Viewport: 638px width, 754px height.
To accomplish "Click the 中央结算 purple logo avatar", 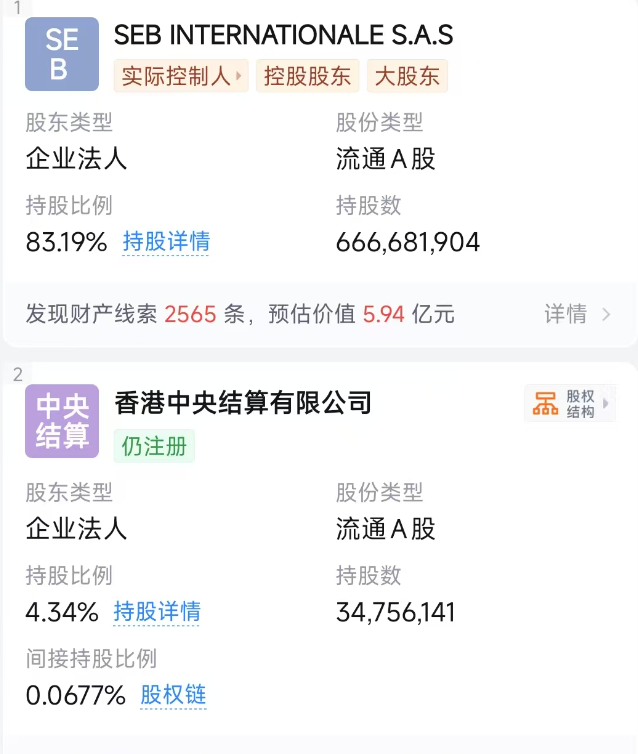I will [x=62, y=421].
